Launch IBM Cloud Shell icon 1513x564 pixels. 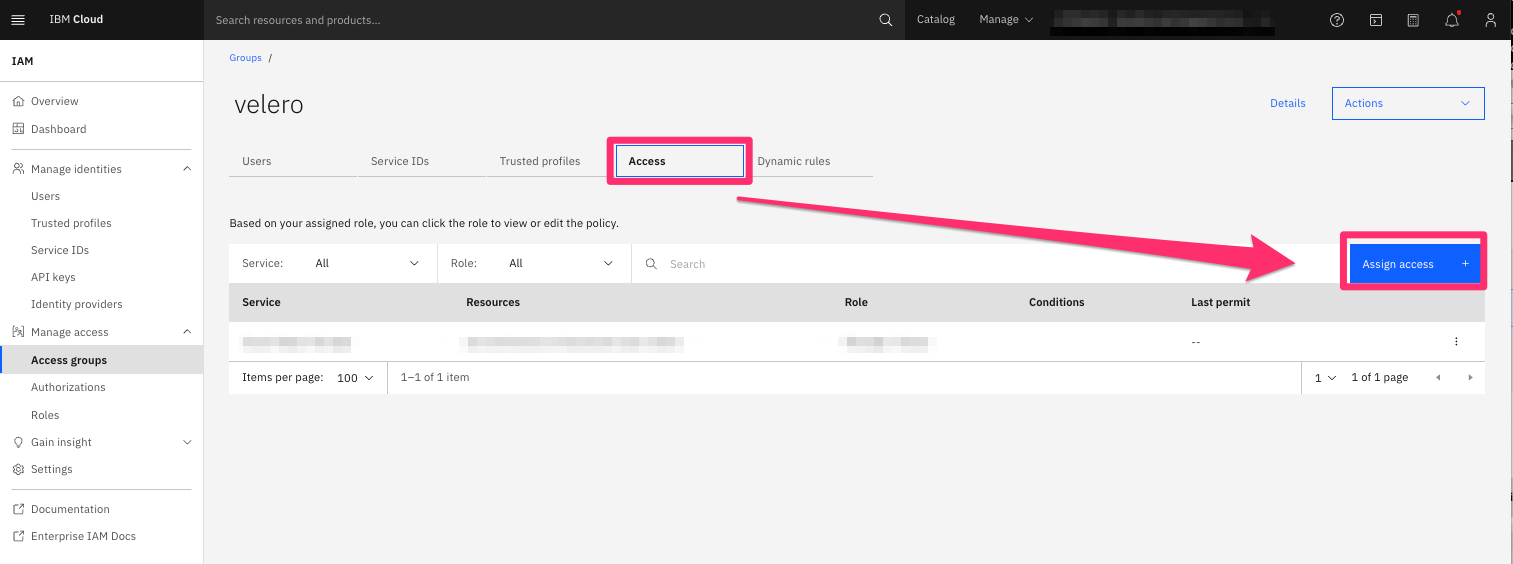coord(1376,20)
